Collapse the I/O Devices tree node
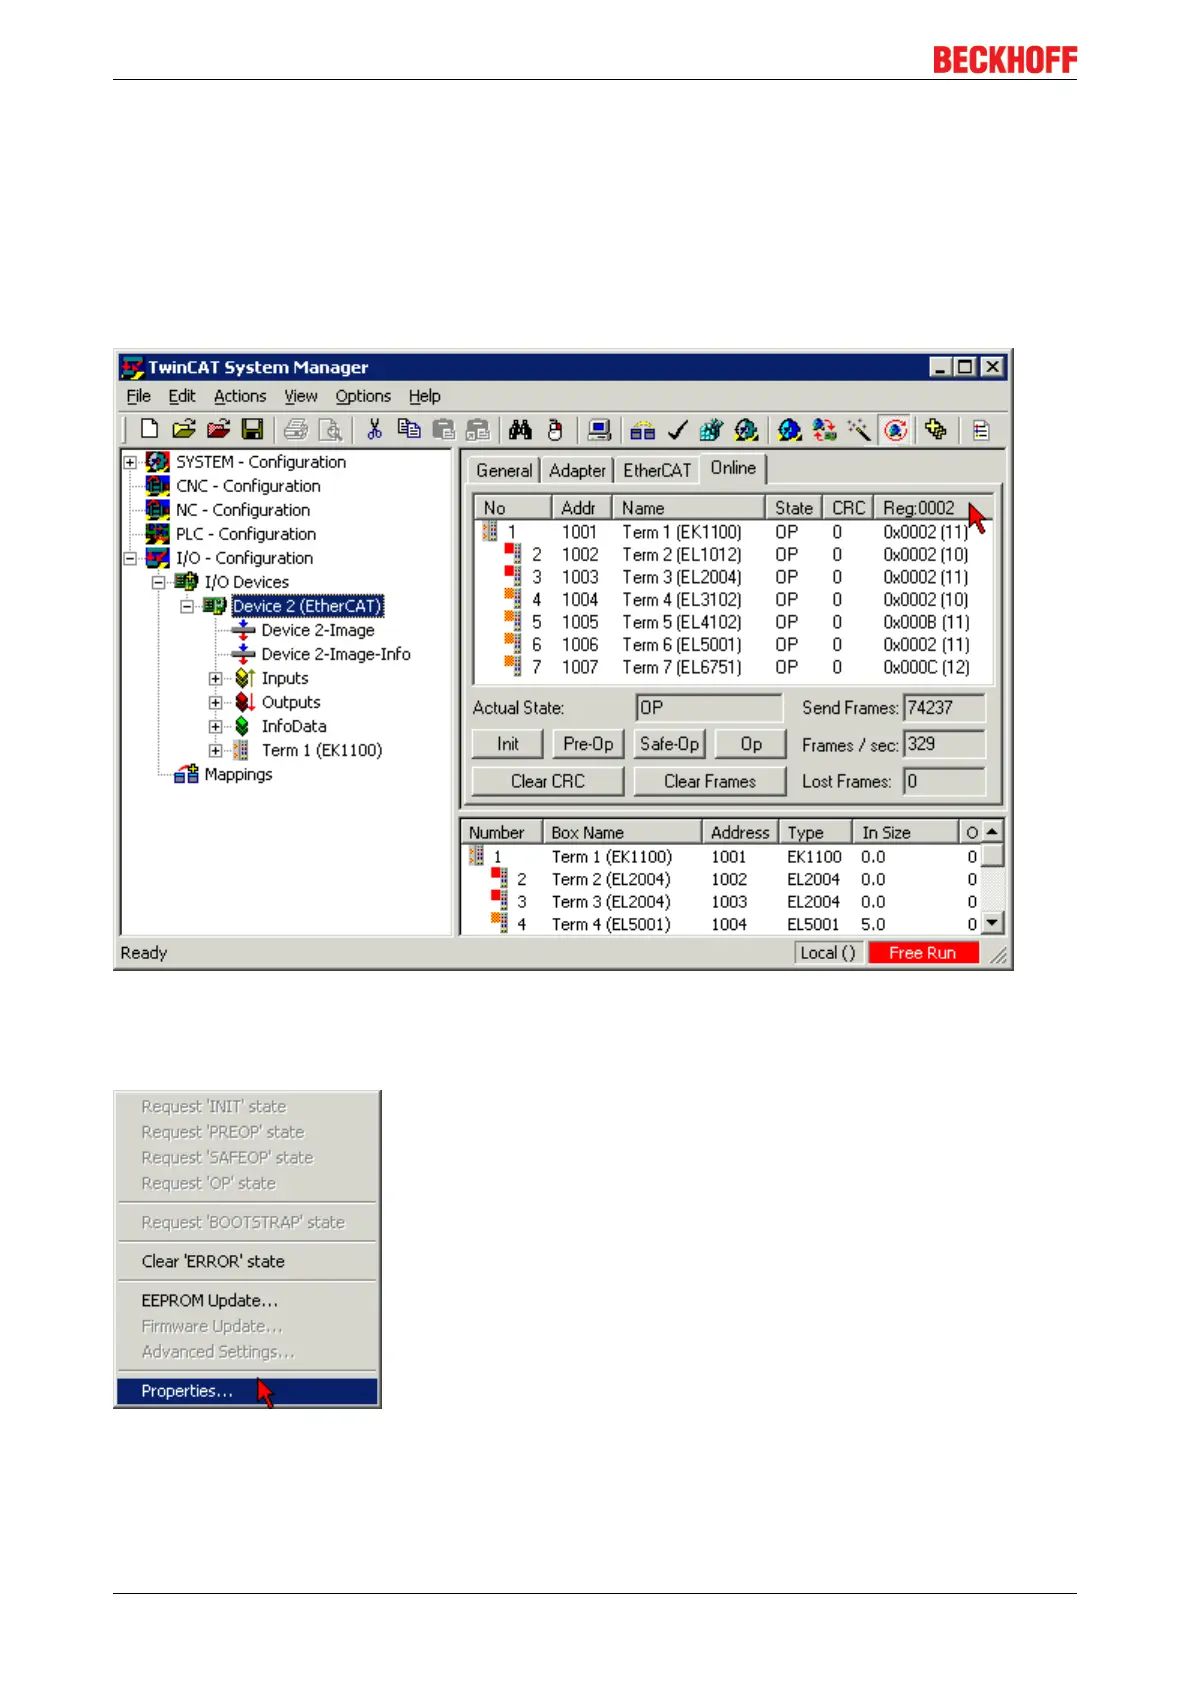 (158, 582)
